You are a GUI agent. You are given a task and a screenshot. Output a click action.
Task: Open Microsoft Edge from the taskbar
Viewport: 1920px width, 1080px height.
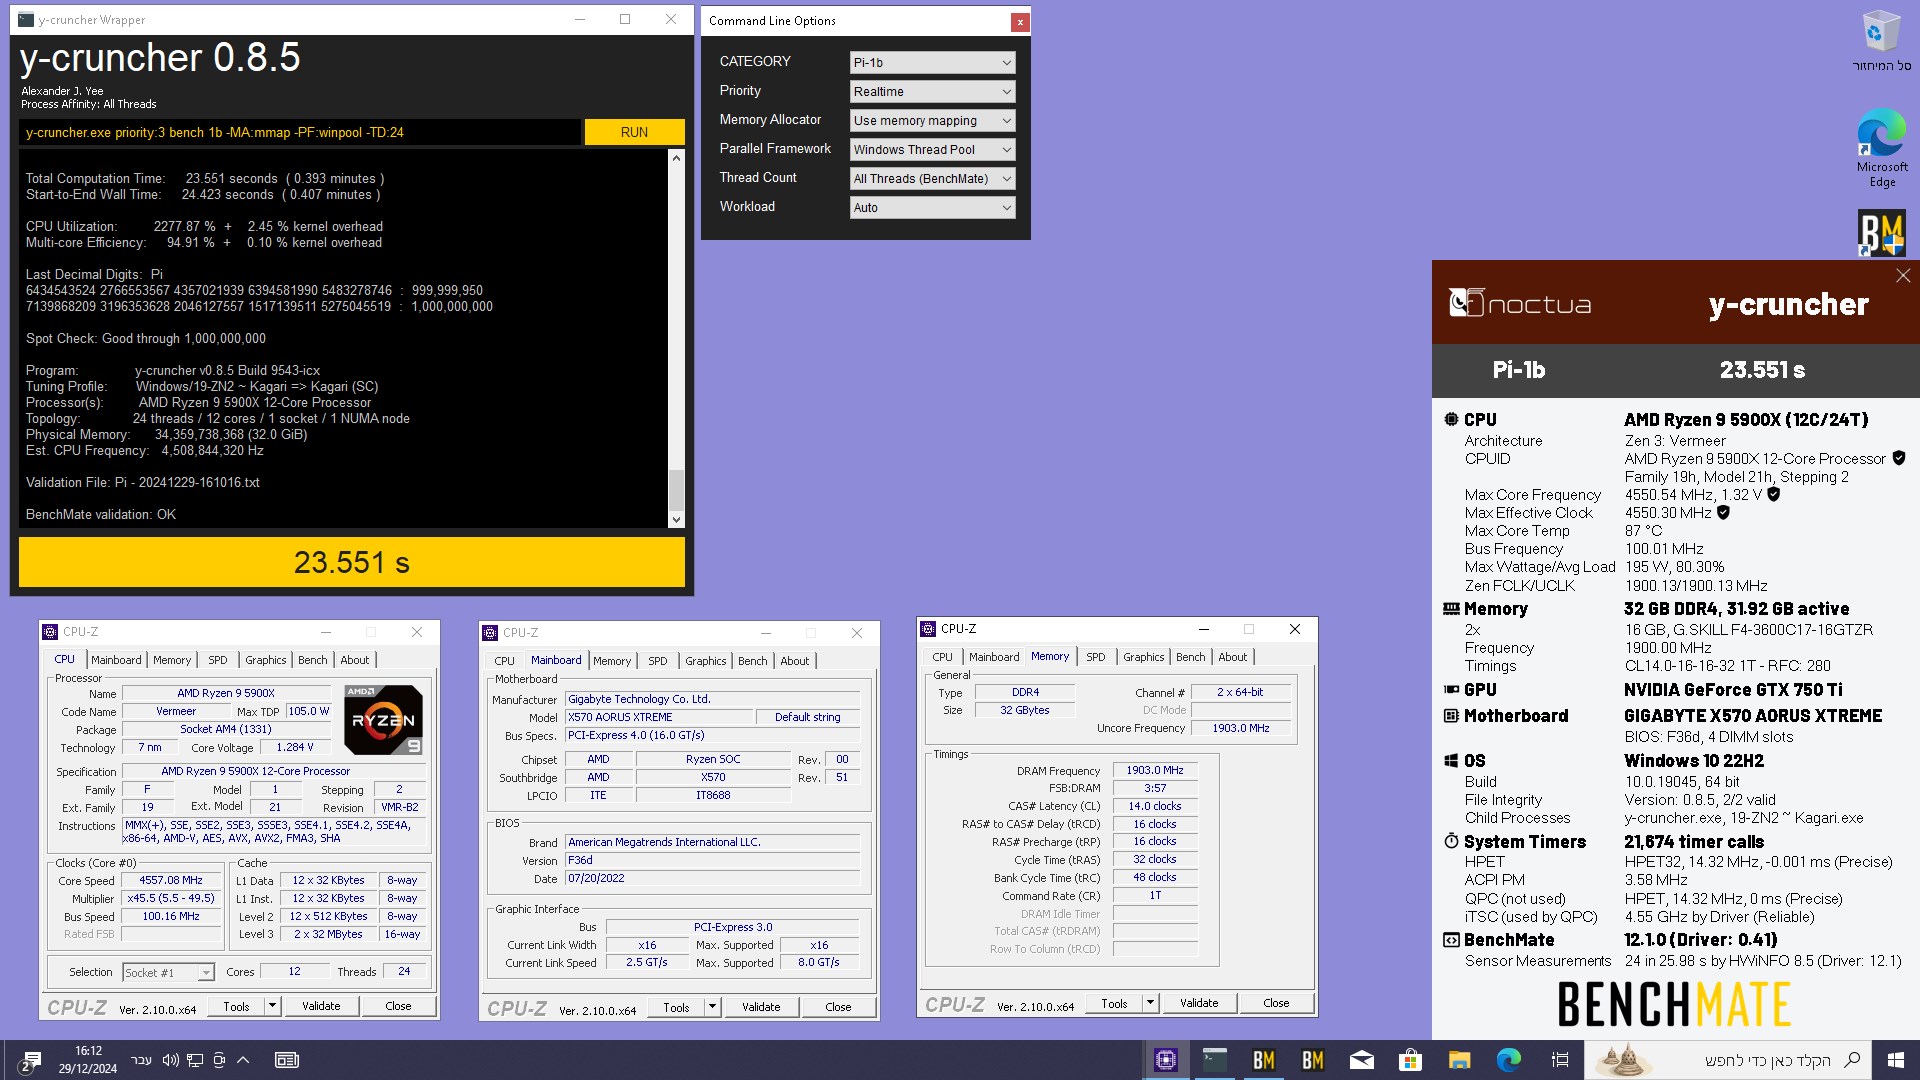pos(1509,1060)
